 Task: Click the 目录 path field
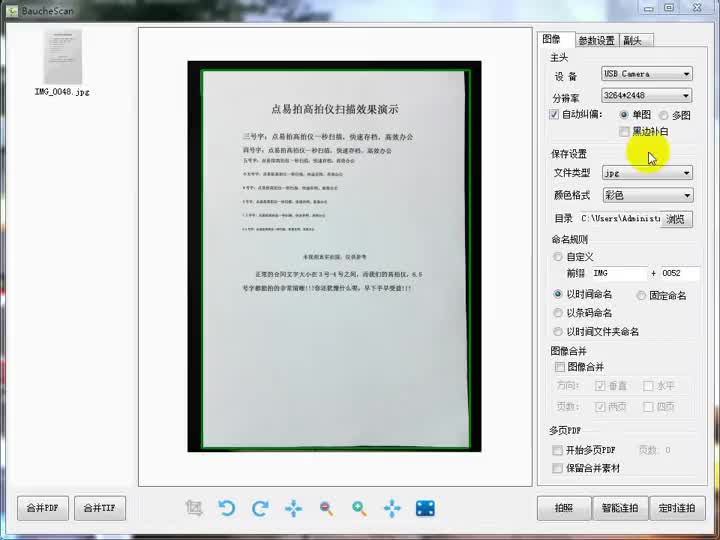620,219
